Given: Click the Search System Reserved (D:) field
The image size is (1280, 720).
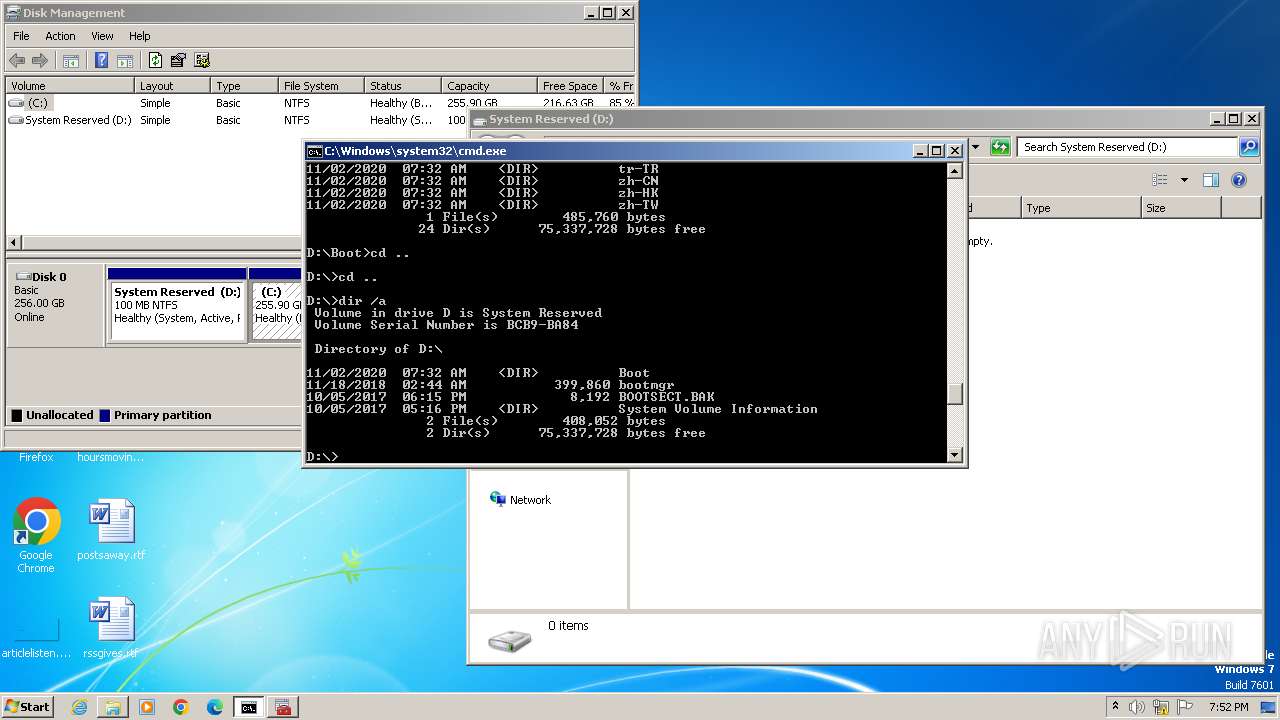Looking at the screenshot, I should click(x=1128, y=147).
